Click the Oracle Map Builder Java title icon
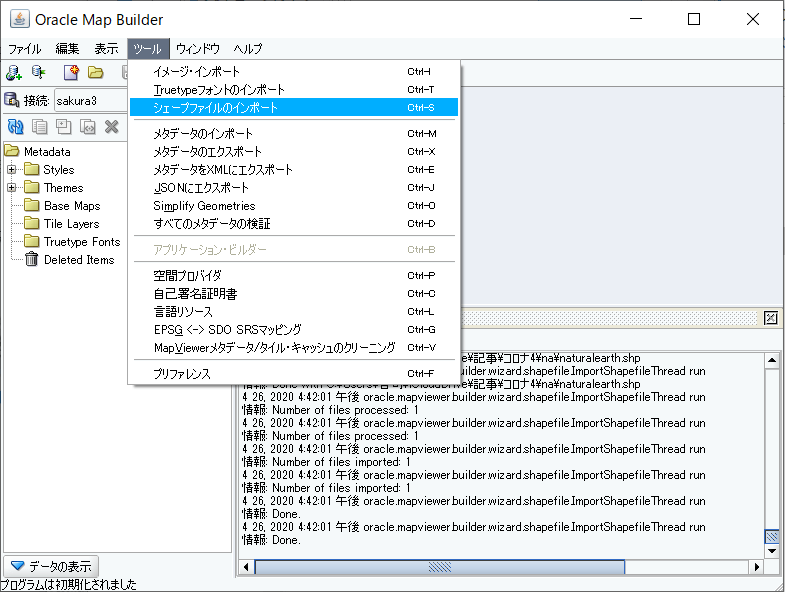 click(x=20, y=19)
